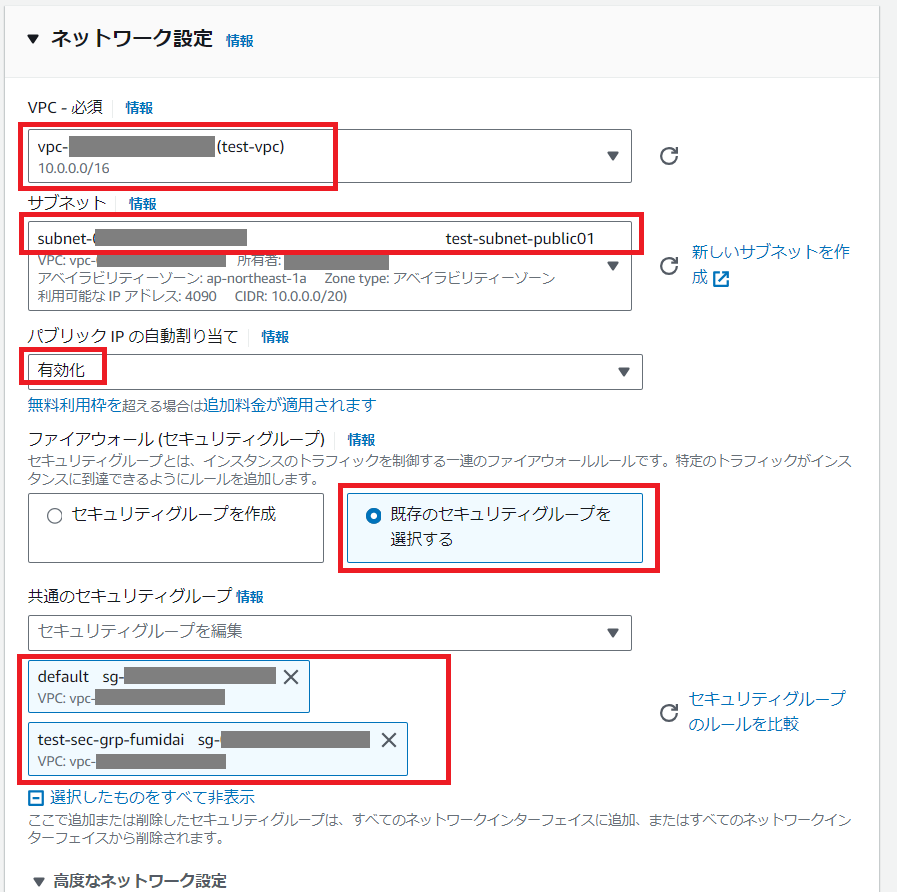Click the minus icon to hide selections
Viewport: 897px width, 892px height.
36,798
